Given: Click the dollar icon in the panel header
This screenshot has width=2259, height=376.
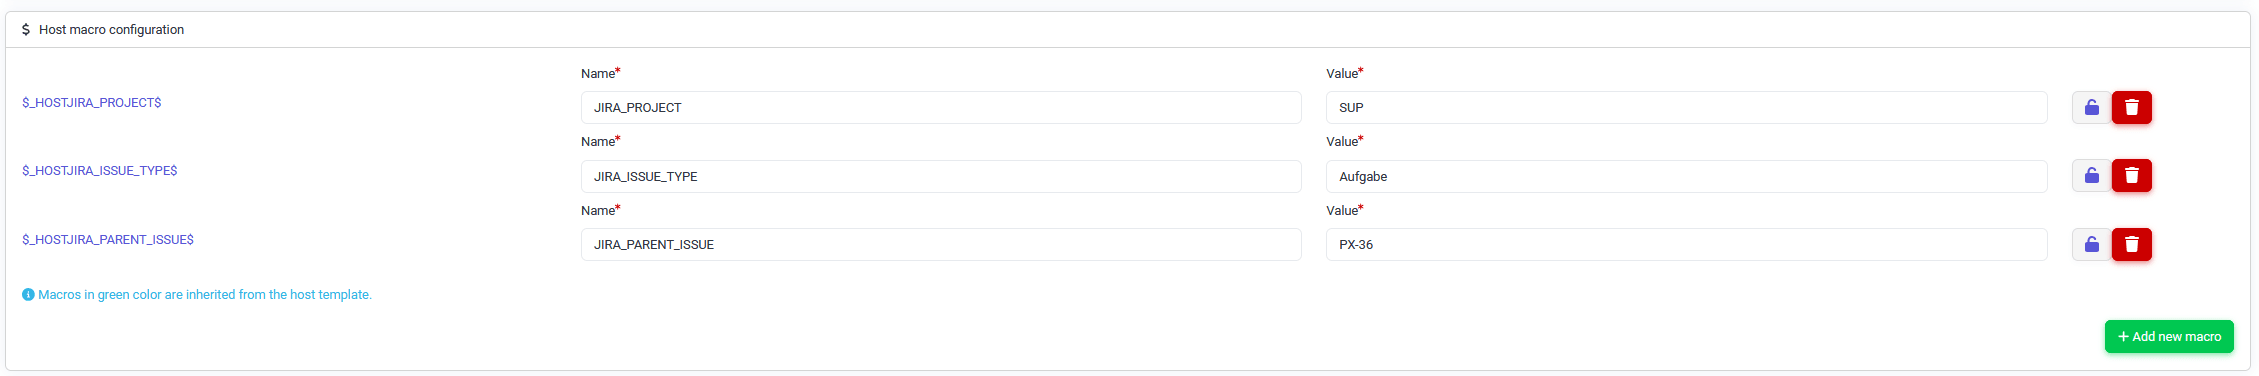Looking at the screenshot, I should click(x=26, y=29).
